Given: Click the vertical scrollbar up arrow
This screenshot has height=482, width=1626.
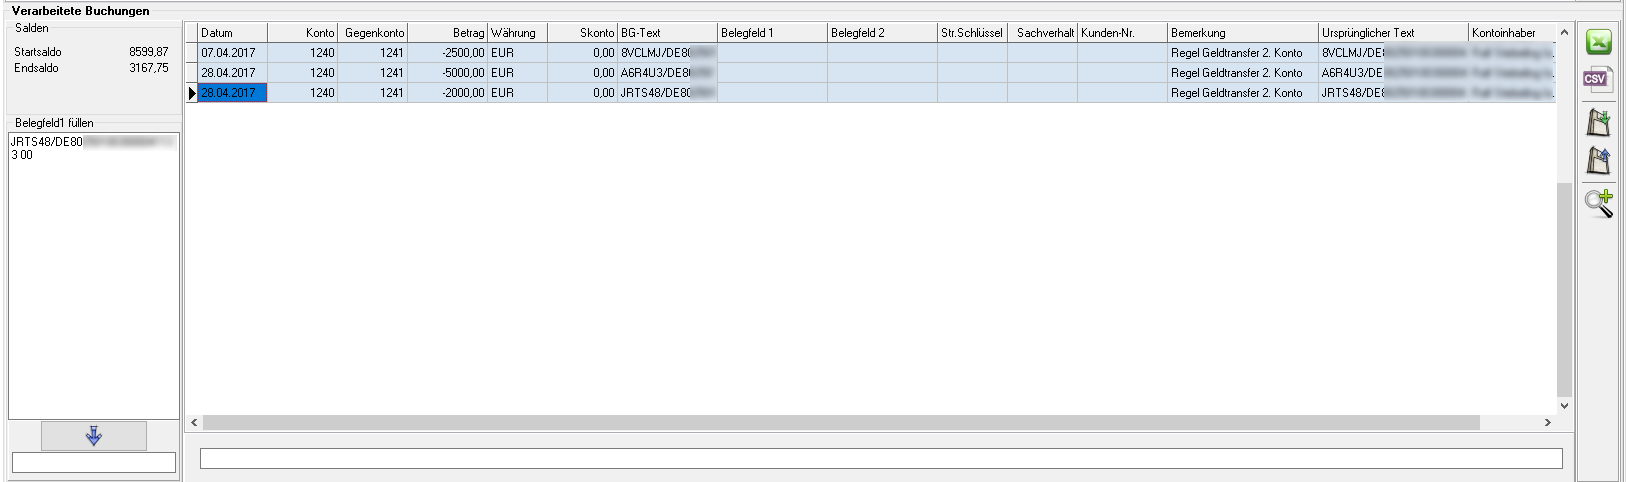Looking at the screenshot, I should click(1564, 33).
